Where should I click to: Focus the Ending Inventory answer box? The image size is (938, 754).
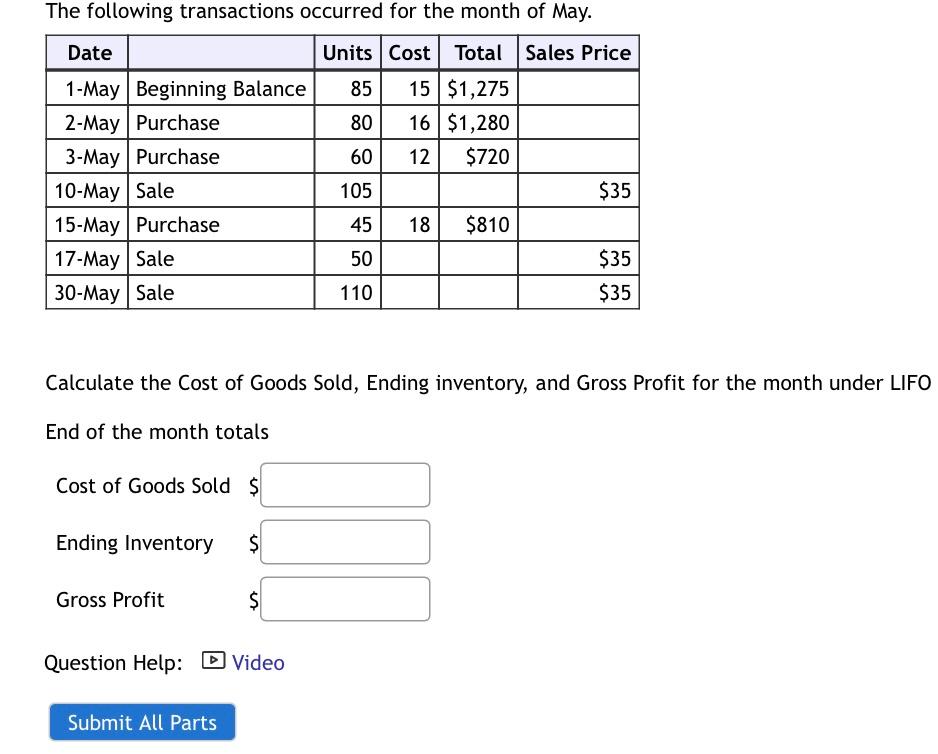345,542
